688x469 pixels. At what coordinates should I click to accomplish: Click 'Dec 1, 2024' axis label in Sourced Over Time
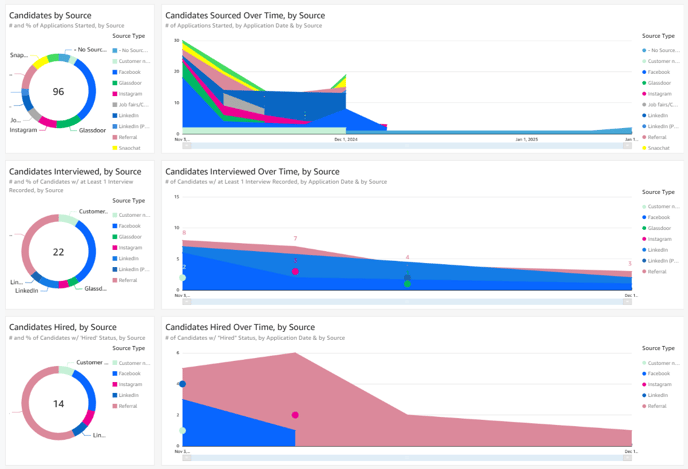pos(346,140)
